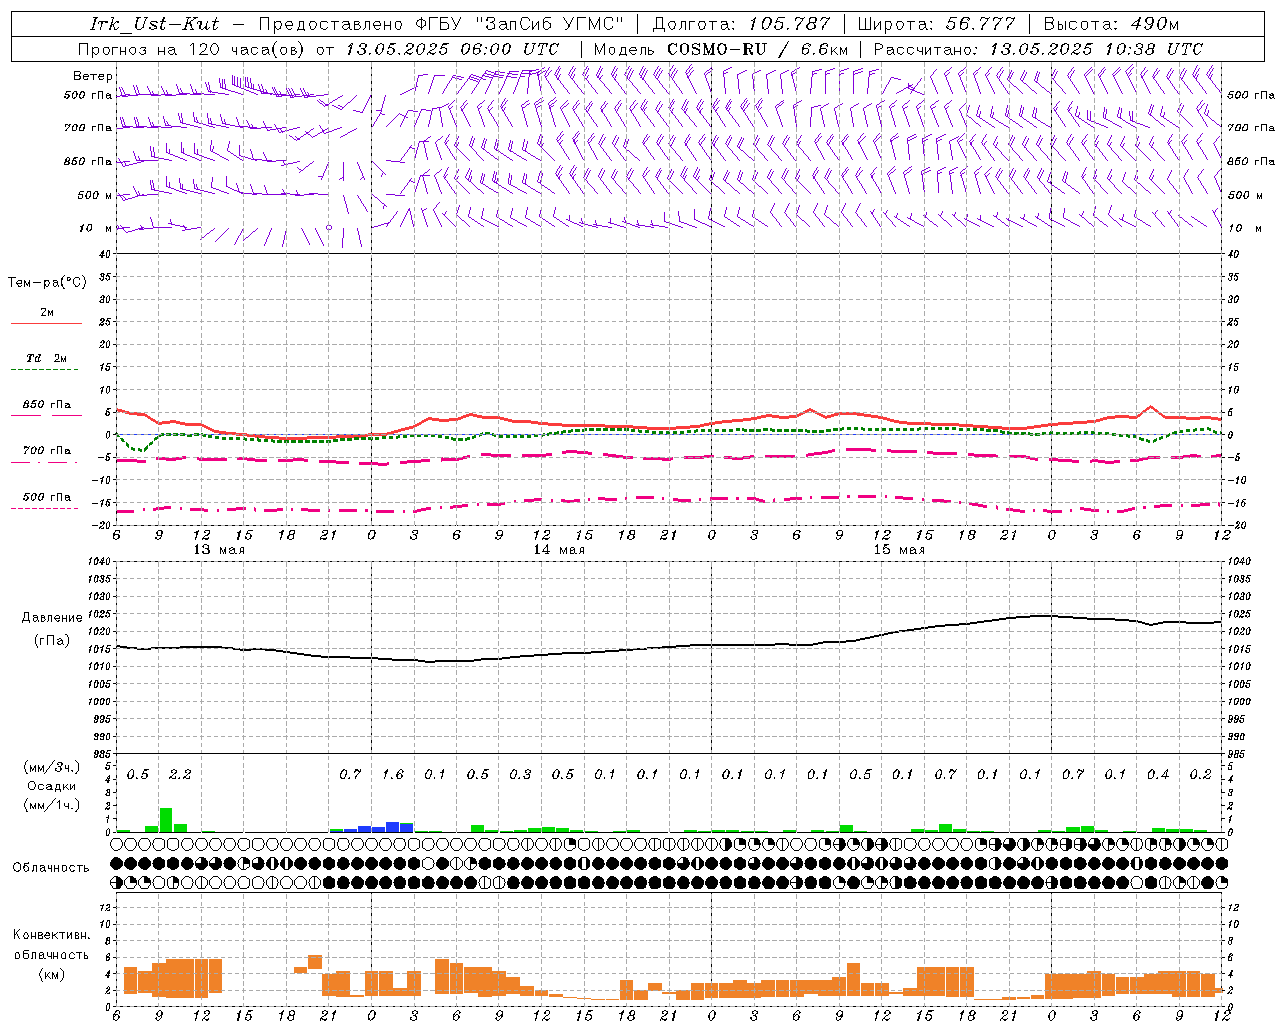Click the '(км)' unit under convective cloudiness
The height and width of the screenshot is (1024, 1280).
tap(51, 974)
